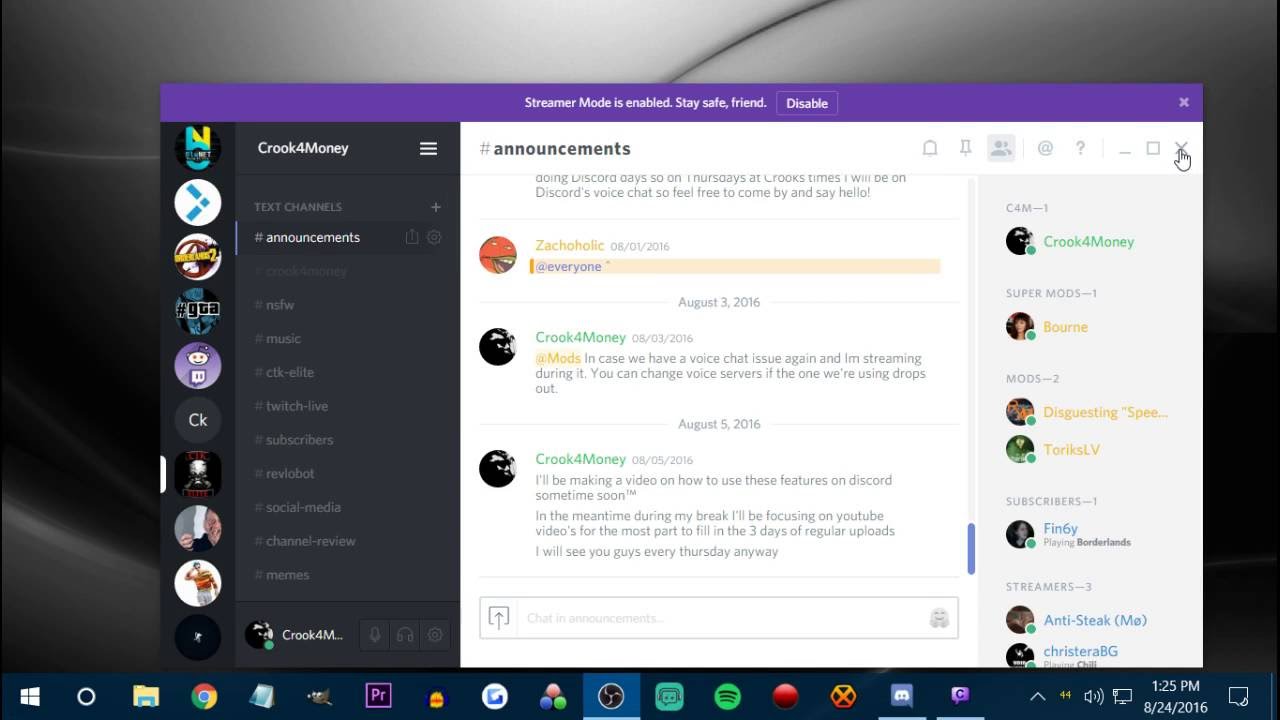Open recent mentions
1280x720 pixels.
click(x=1045, y=148)
